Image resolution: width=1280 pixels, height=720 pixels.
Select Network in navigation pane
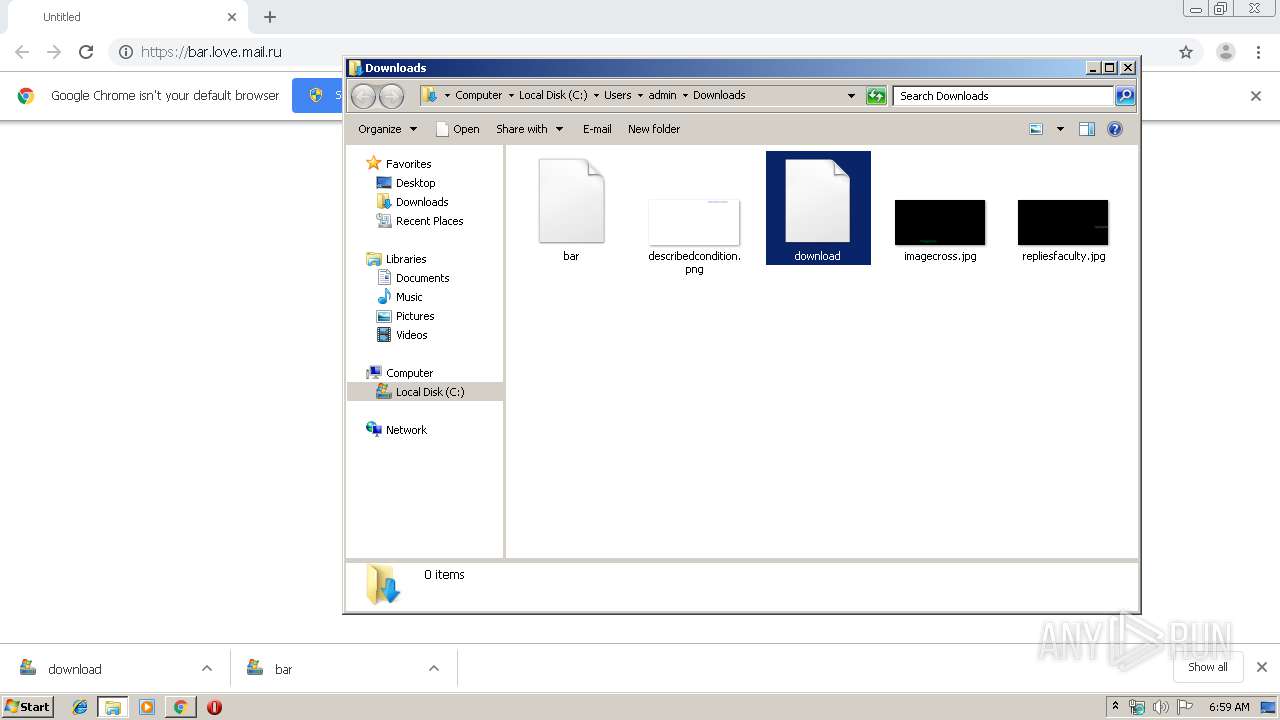[397, 430]
